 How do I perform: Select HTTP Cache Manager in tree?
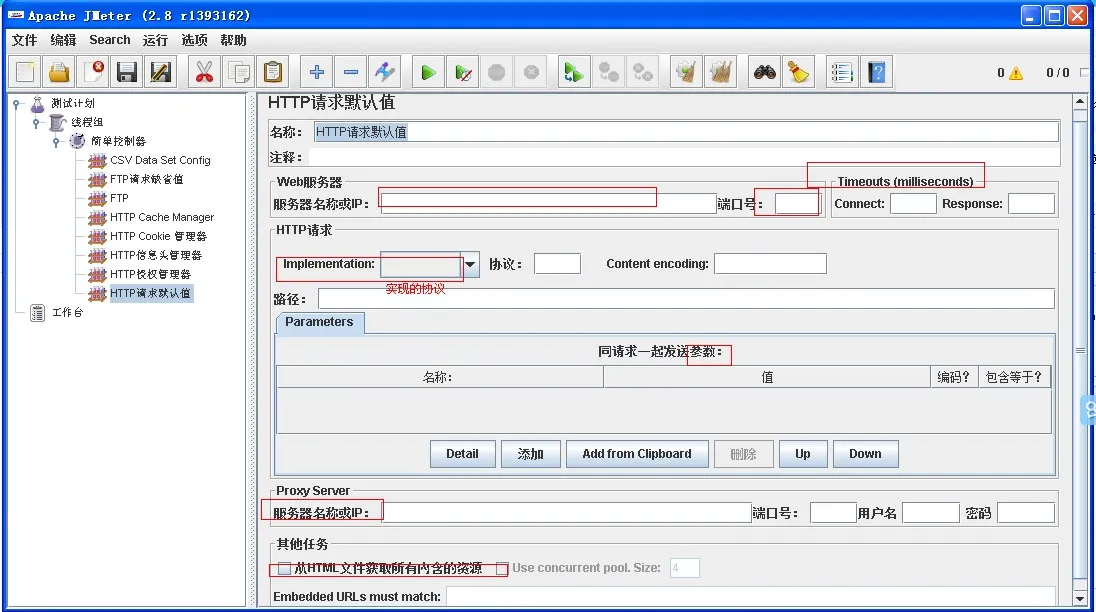pyautogui.click(x=162, y=217)
